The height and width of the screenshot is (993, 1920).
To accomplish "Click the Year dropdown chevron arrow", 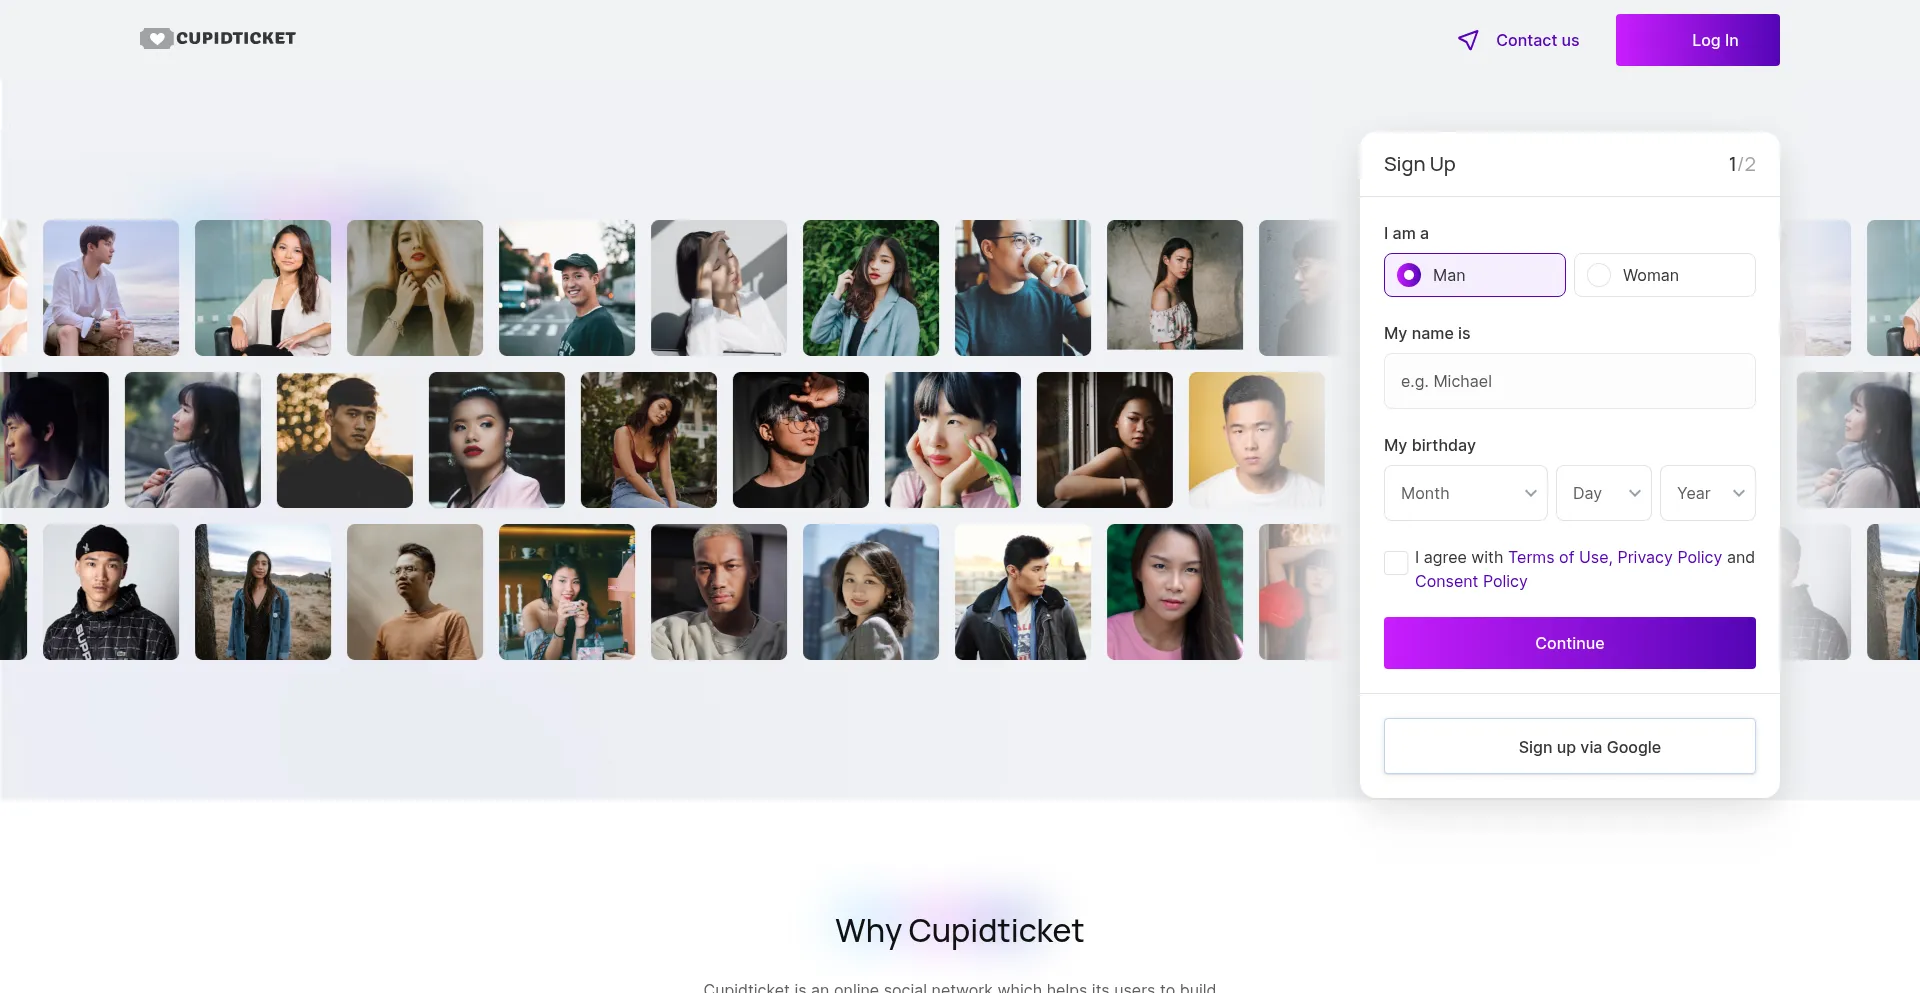I will click(1738, 493).
